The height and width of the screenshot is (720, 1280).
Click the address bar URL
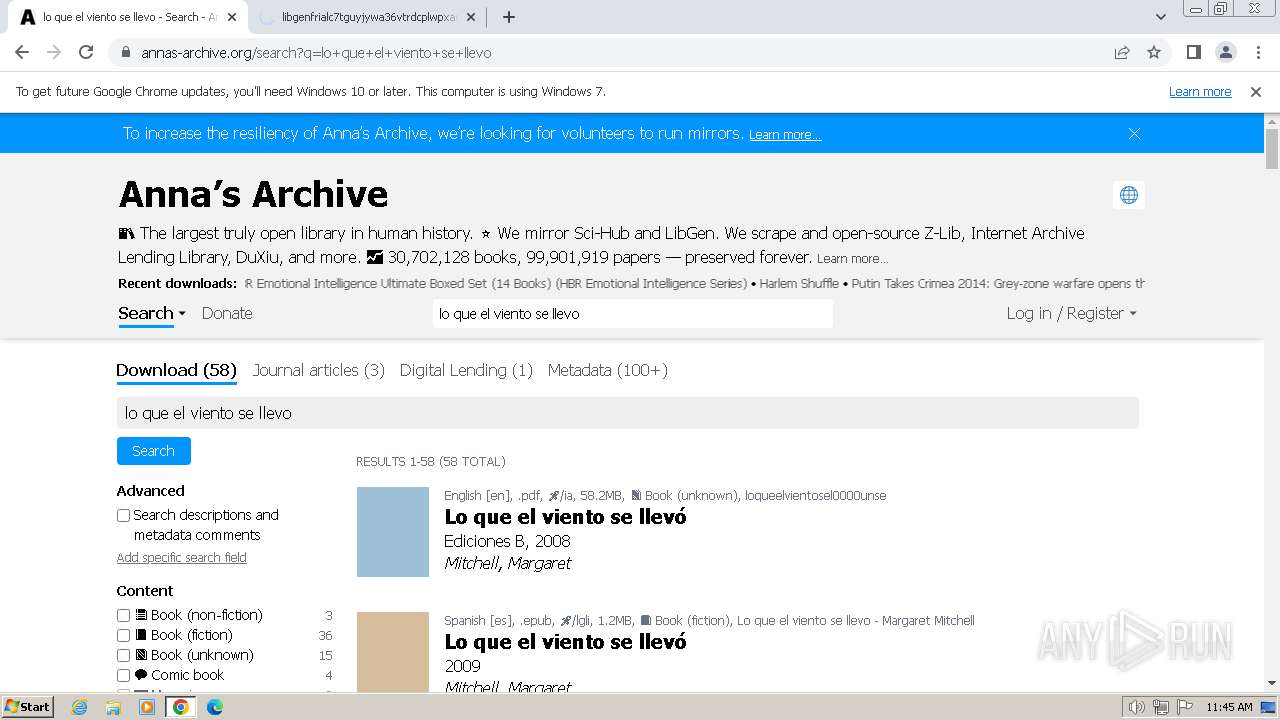[x=316, y=53]
